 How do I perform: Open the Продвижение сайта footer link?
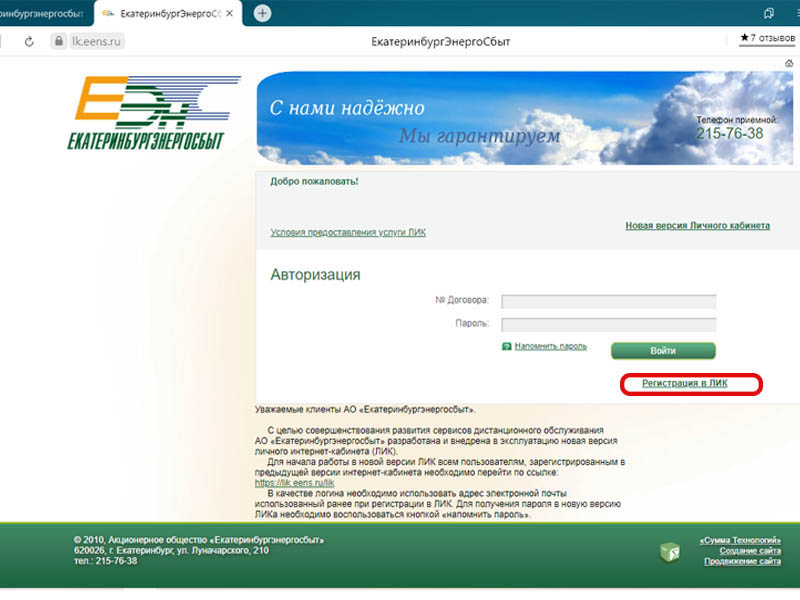(742, 561)
